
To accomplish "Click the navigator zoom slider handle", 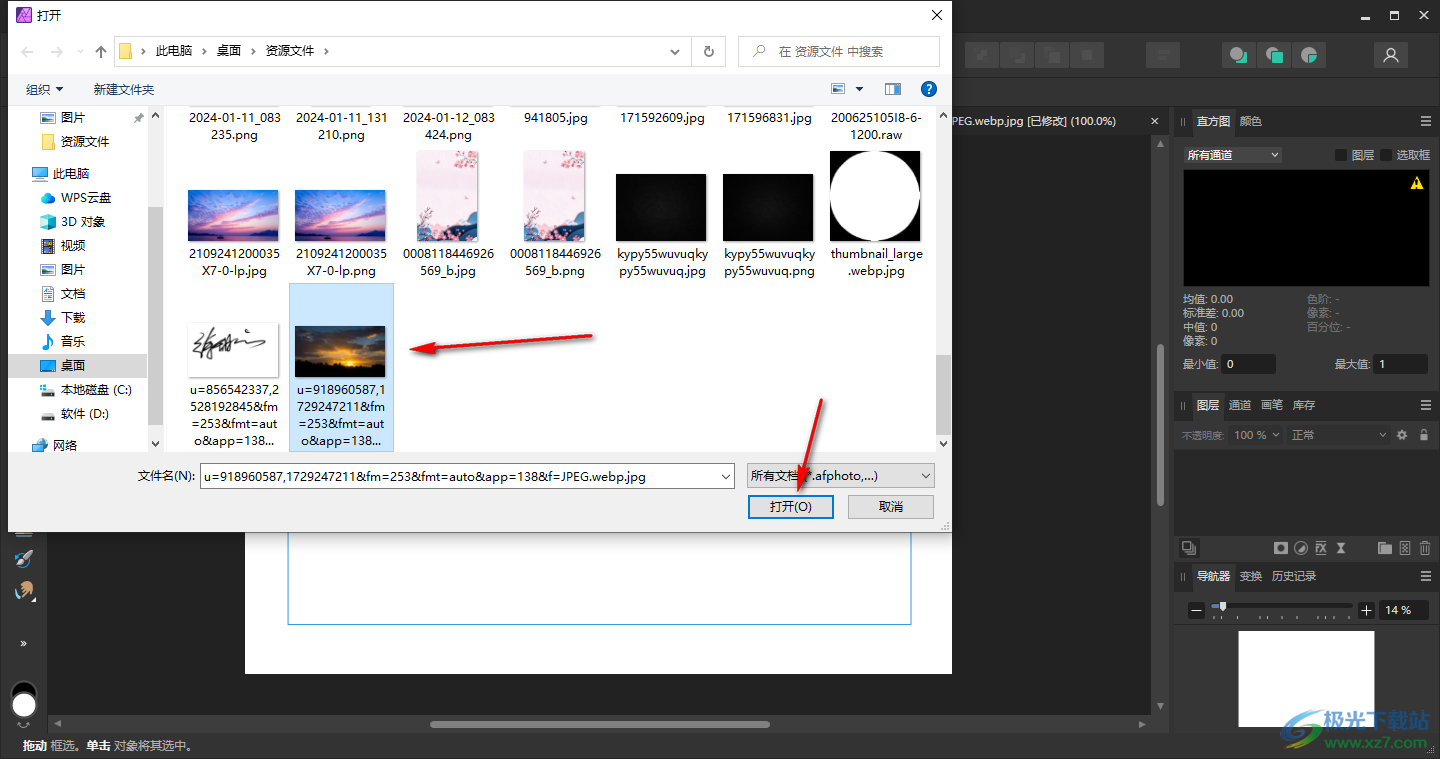I will tap(1222, 606).
